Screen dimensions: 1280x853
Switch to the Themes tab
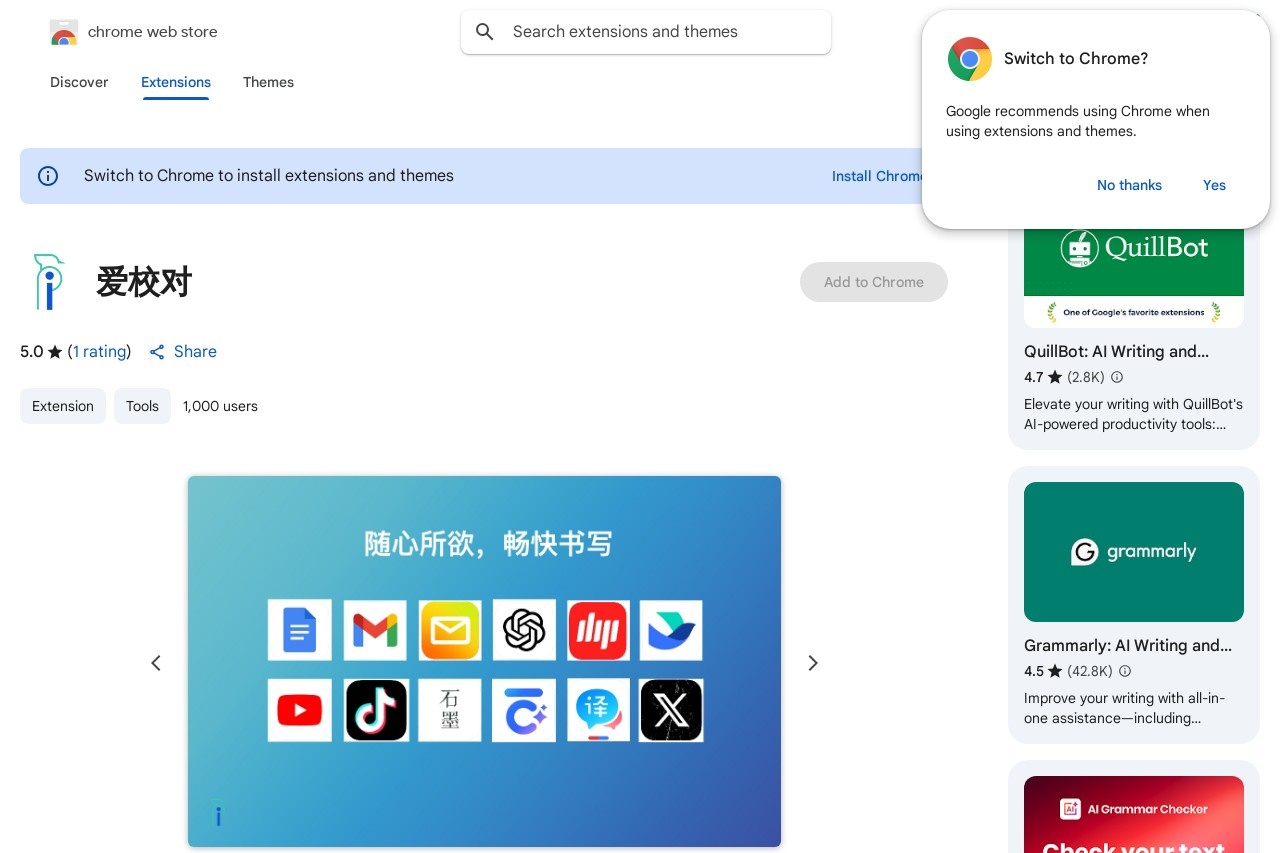click(268, 82)
